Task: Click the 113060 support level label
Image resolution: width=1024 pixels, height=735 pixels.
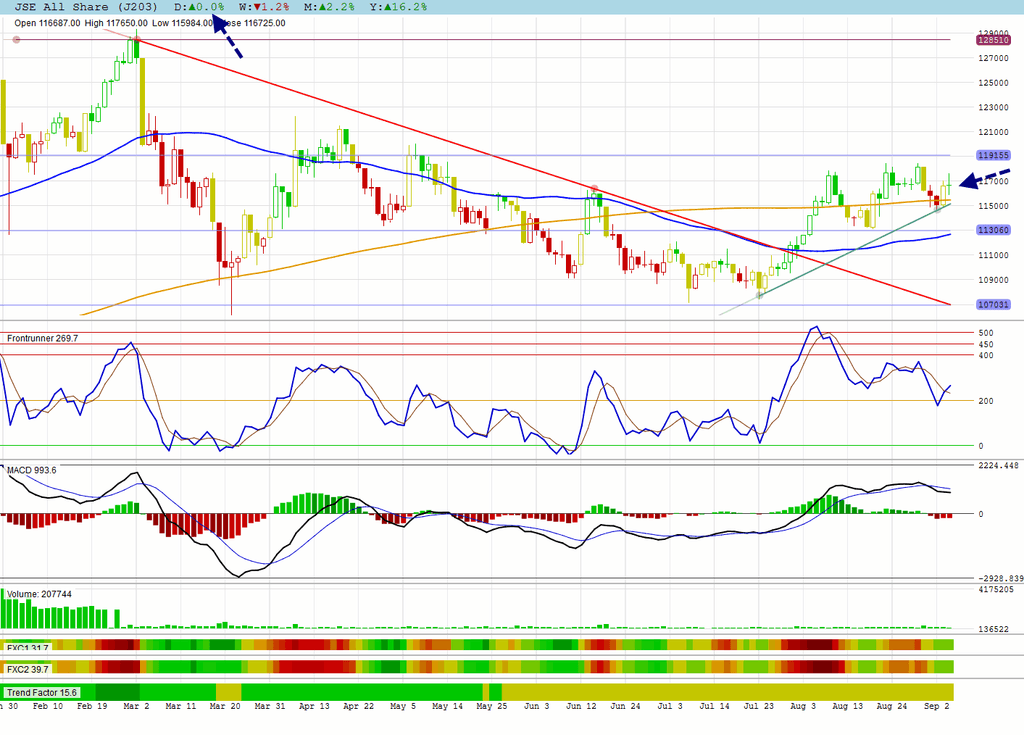Action: click(x=993, y=230)
